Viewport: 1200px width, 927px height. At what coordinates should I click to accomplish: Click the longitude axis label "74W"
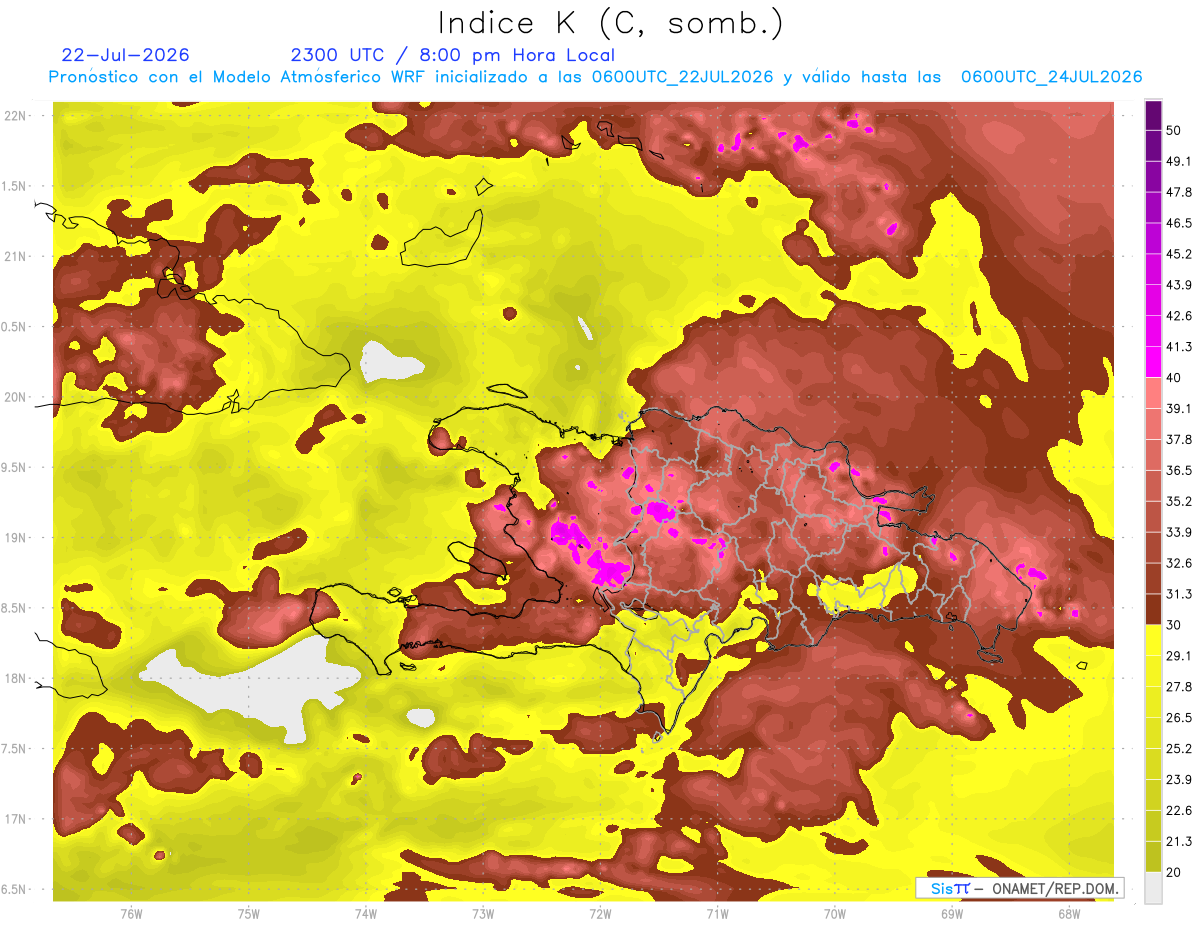coord(366,913)
